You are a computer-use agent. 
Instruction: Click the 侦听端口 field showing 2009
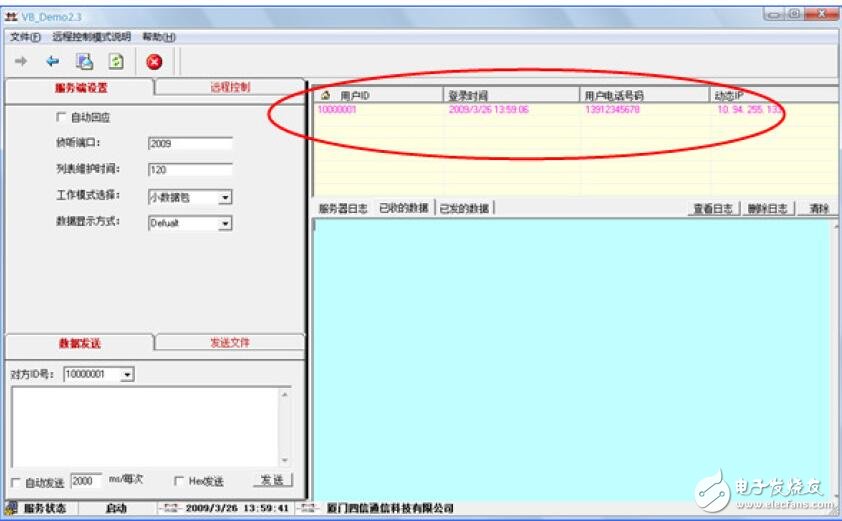(190, 143)
